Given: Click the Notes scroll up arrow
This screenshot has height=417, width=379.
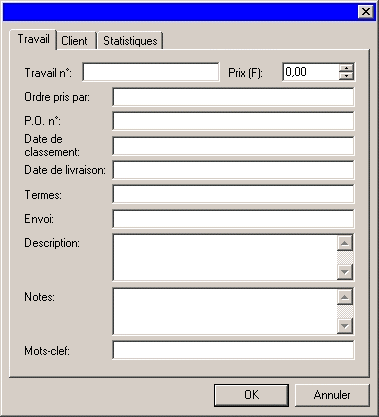Looking at the screenshot, I should [345, 297].
